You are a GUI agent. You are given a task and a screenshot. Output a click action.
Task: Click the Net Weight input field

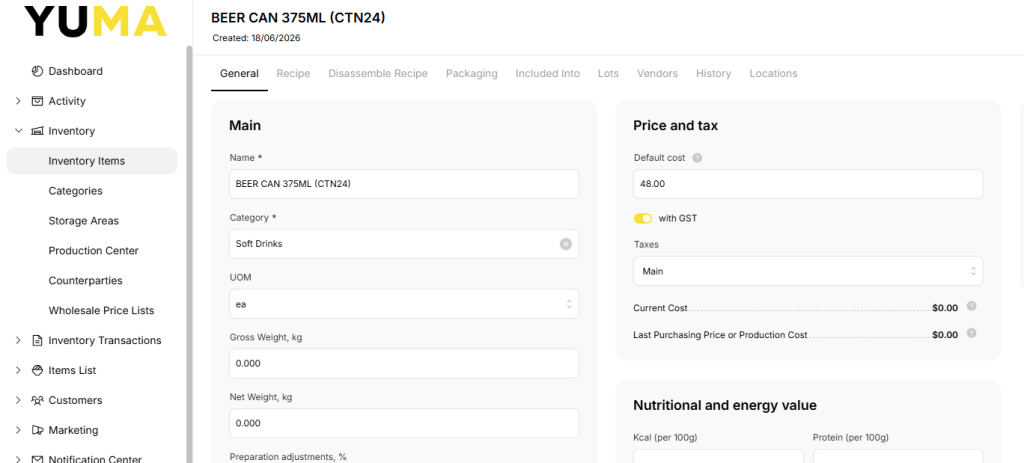[x=404, y=423]
